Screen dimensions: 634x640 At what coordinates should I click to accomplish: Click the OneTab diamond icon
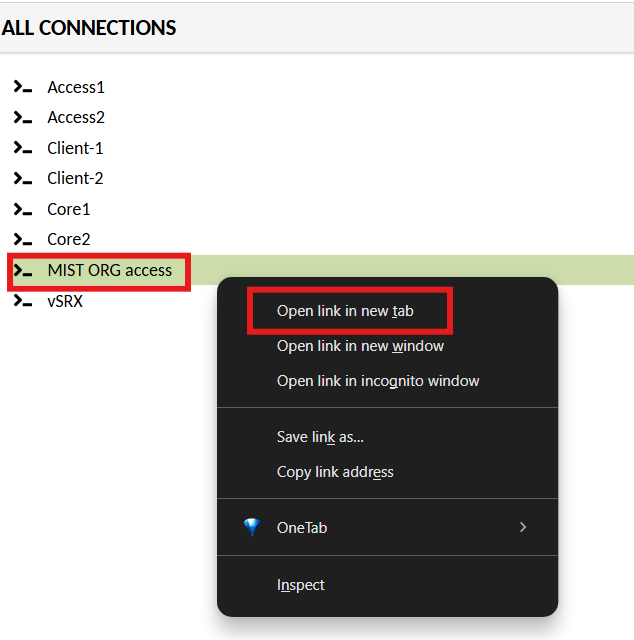pos(251,527)
